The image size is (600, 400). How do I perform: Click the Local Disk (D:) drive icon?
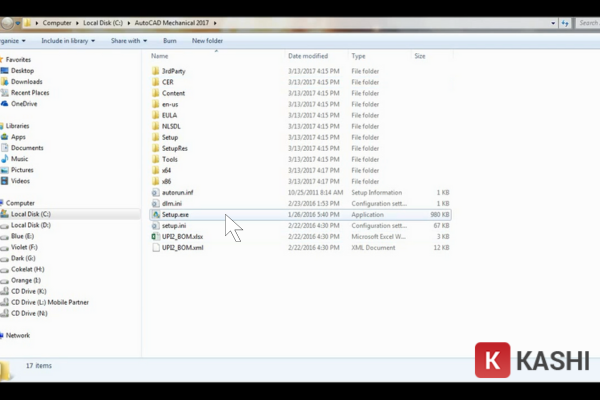tap(4, 225)
